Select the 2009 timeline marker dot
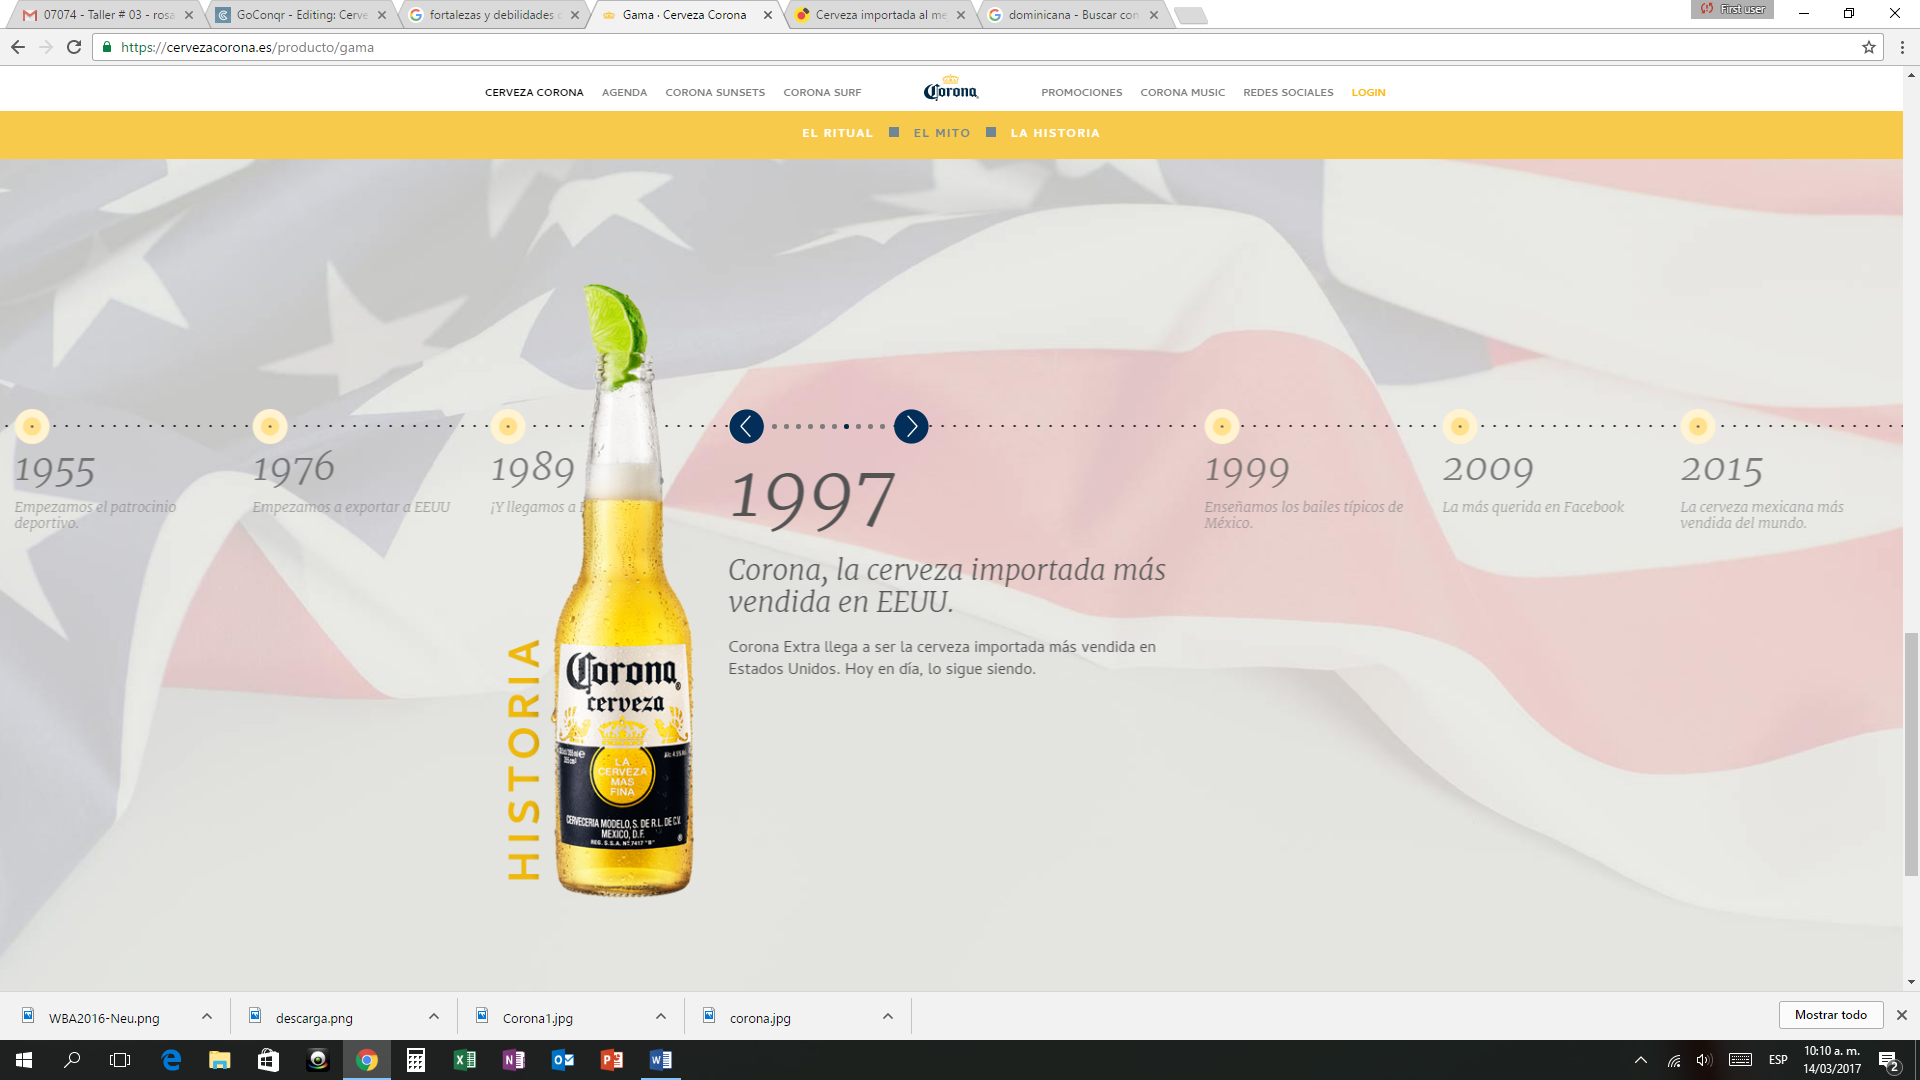 1459,427
